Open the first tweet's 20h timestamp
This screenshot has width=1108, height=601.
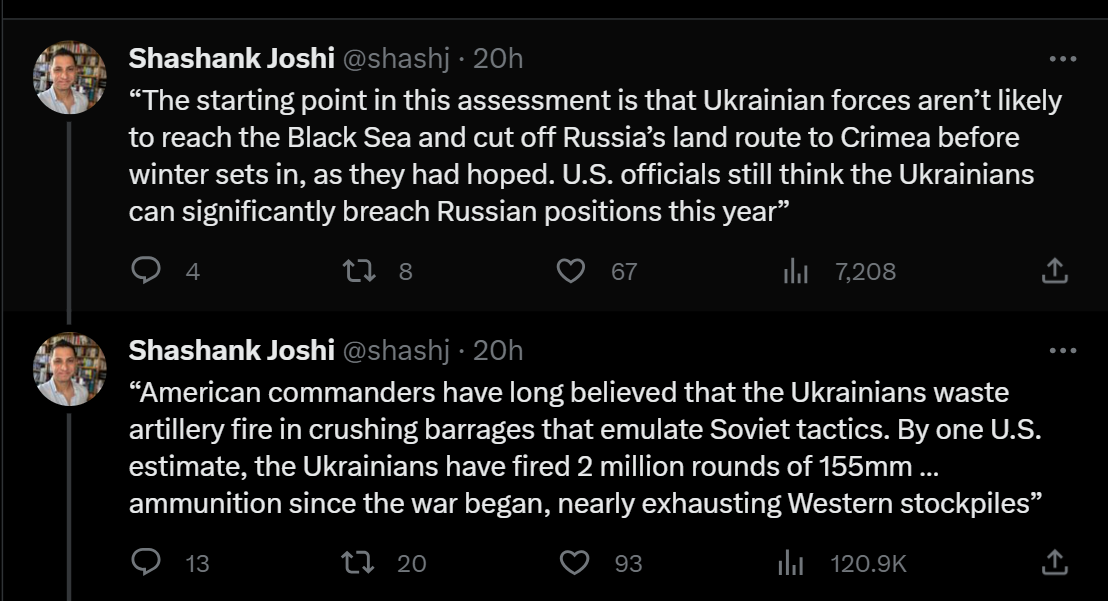pyautogui.click(x=498, y=59)
